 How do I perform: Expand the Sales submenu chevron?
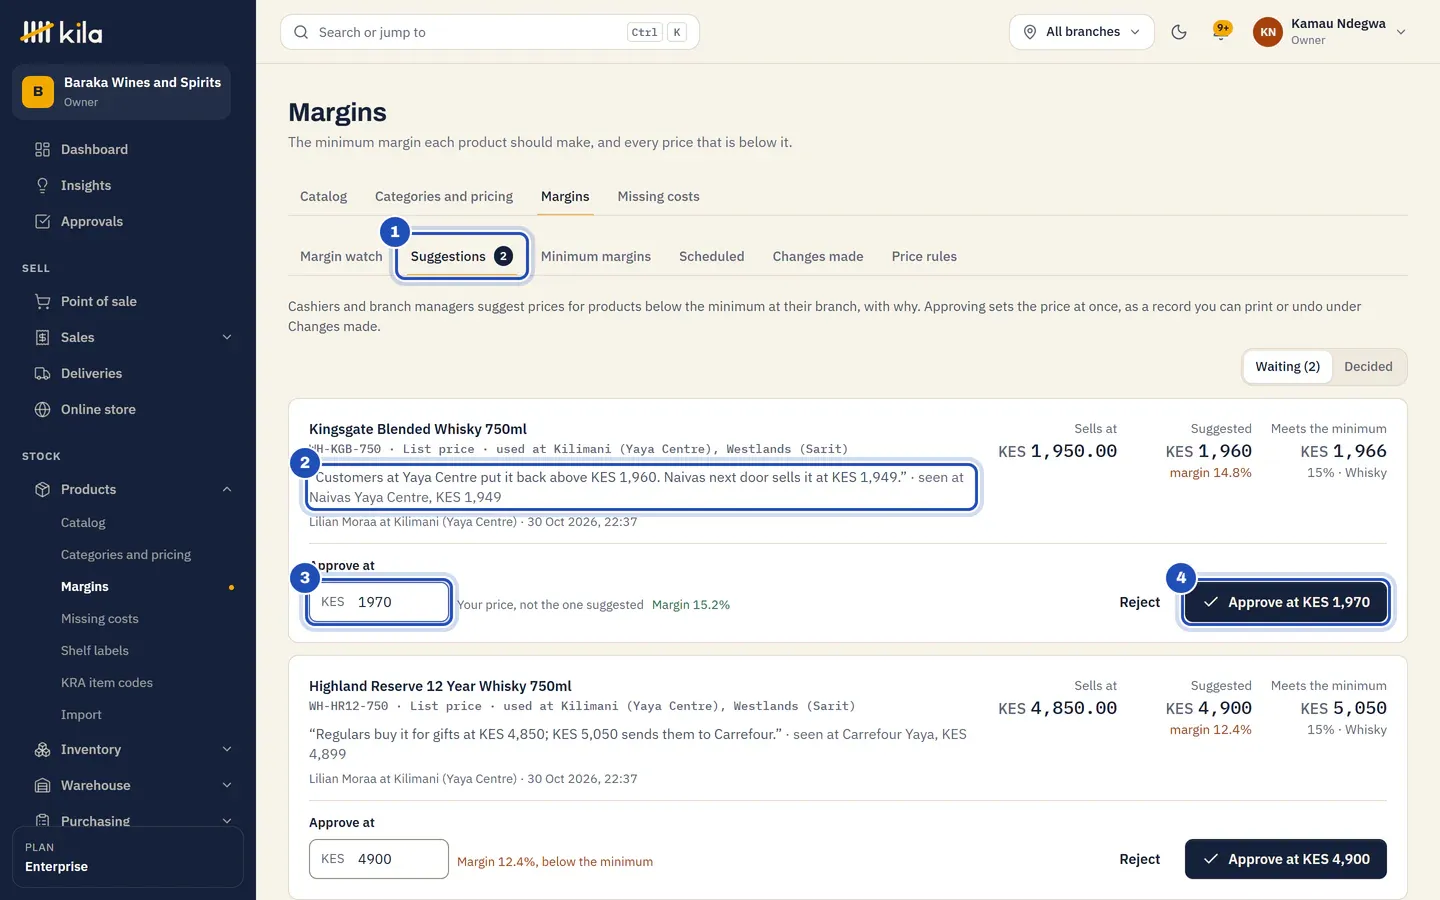[227, 338]
